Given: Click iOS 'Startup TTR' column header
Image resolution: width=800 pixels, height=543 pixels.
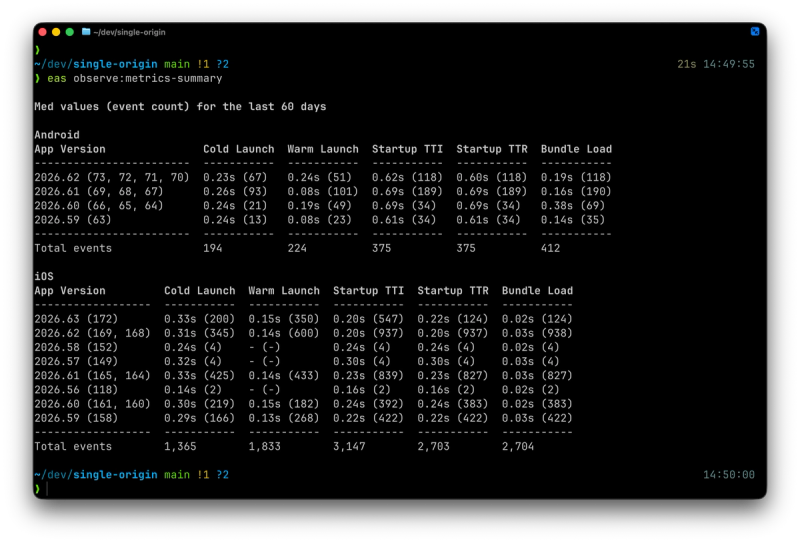Looking at the screenshot, I should pyautogui.click(x=453, y=291).
